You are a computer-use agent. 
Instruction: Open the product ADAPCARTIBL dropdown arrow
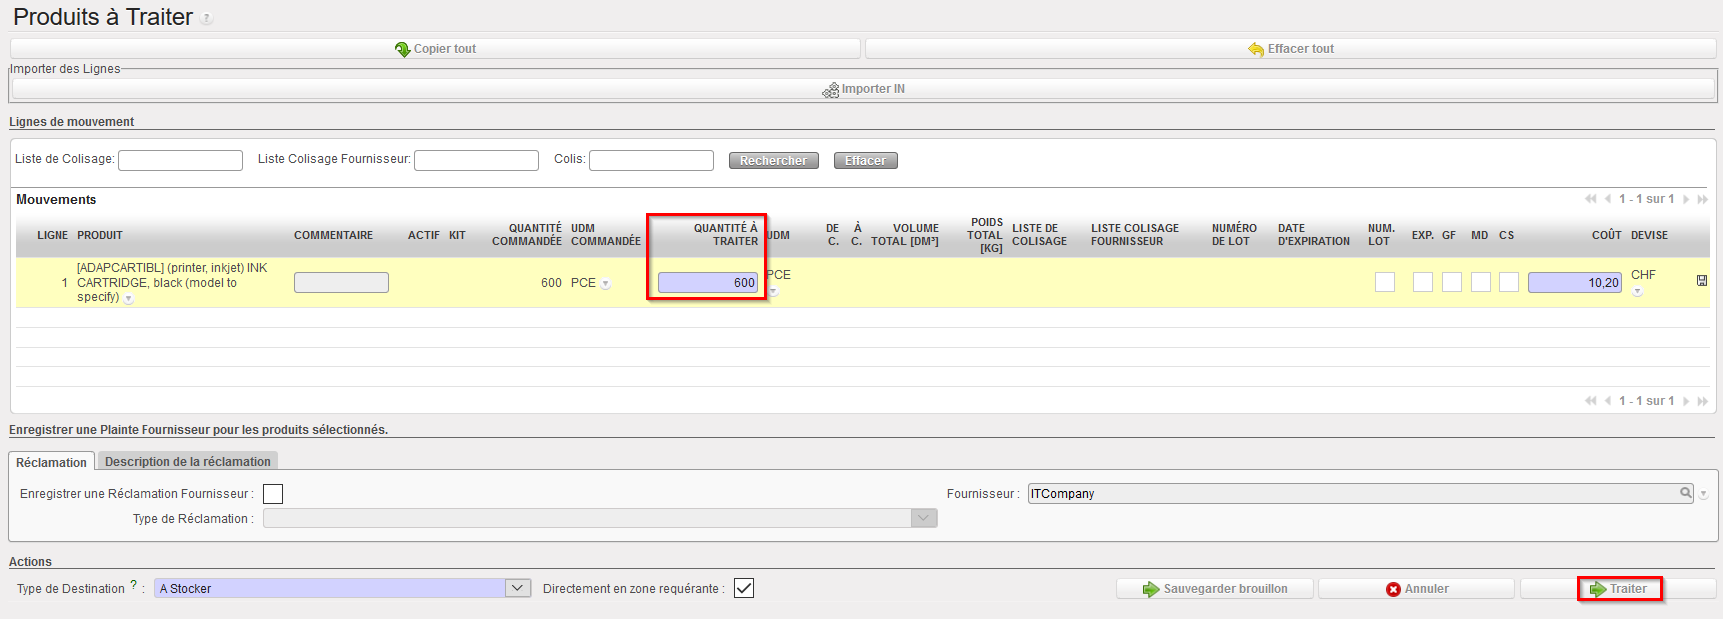click(x=129, y=299)
